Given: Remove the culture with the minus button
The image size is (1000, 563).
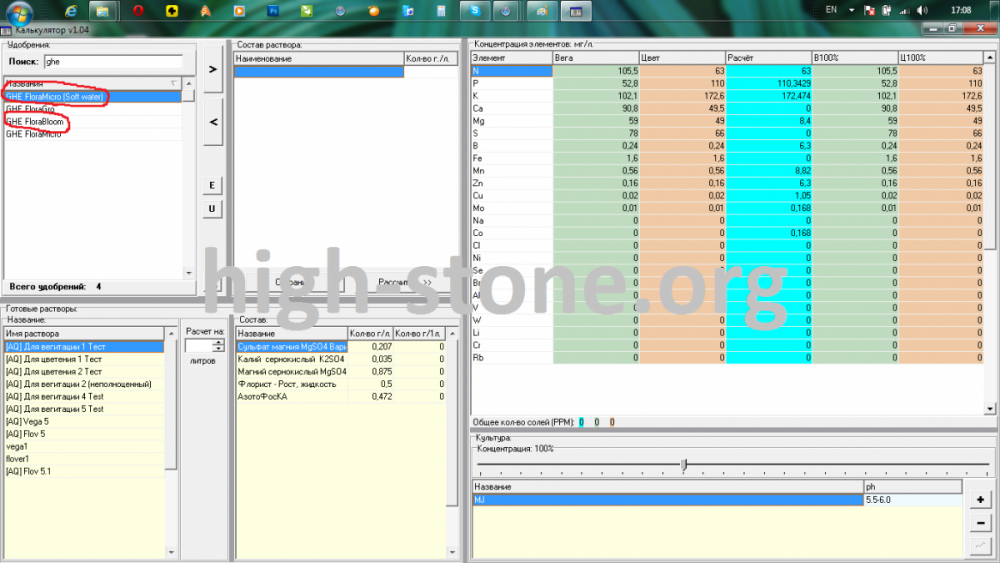Looking at the screenshot, I should 980,523.
